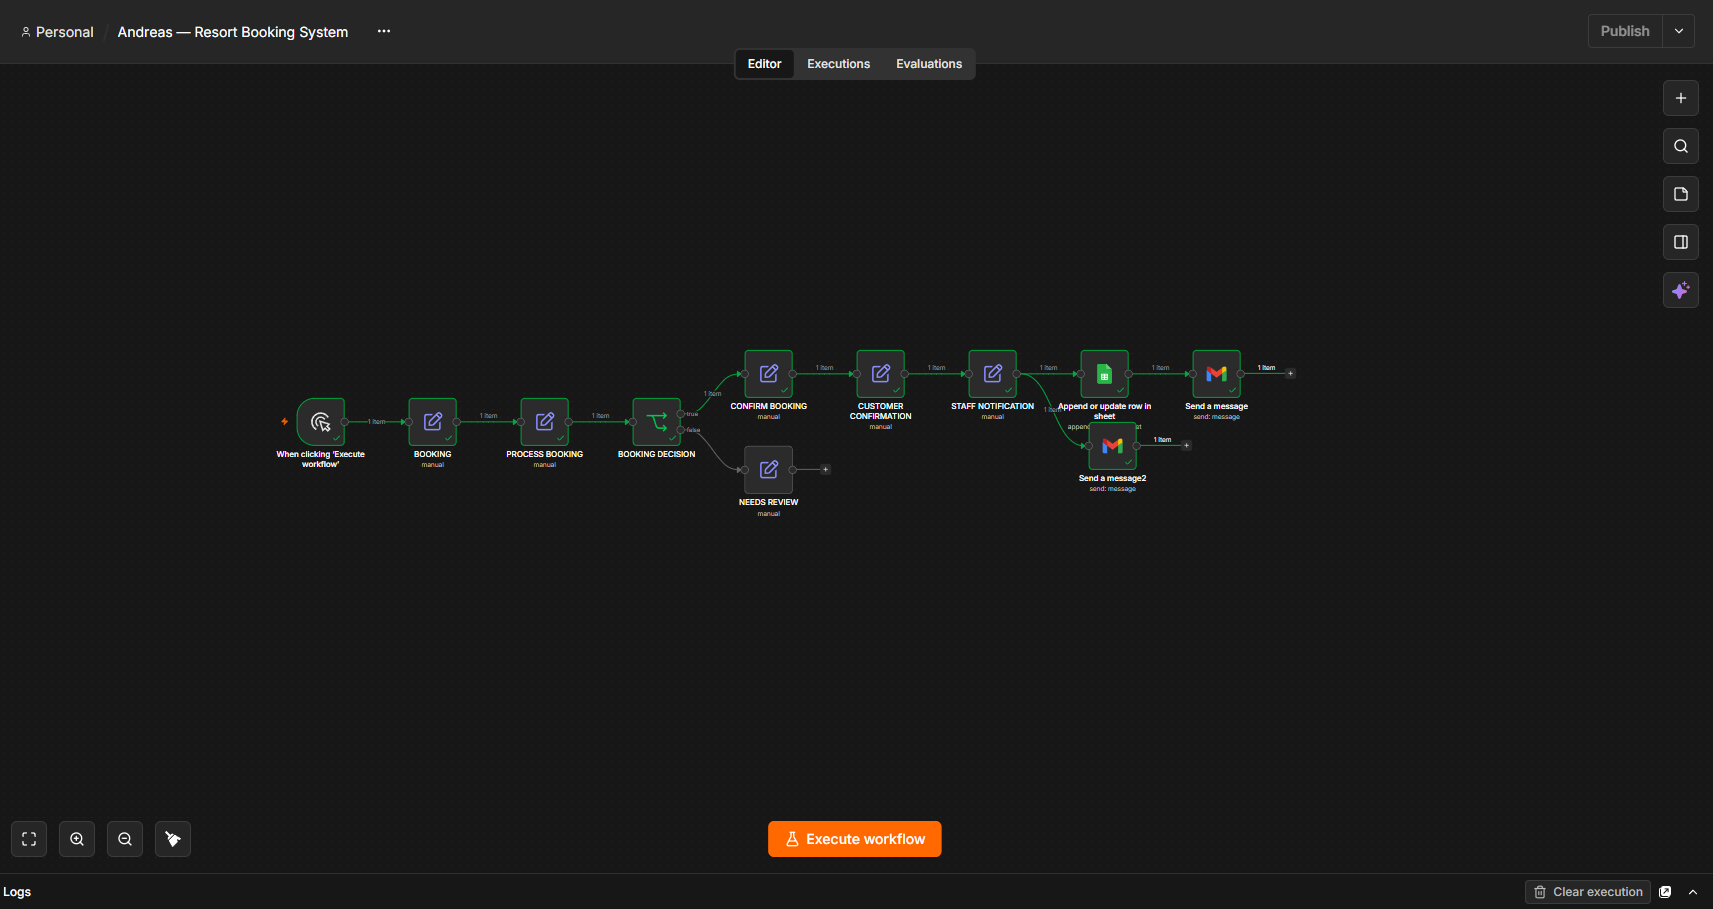Screen dimensions: 1713x909
Task: Select the BOOKING node
Action: coord(433,422)
